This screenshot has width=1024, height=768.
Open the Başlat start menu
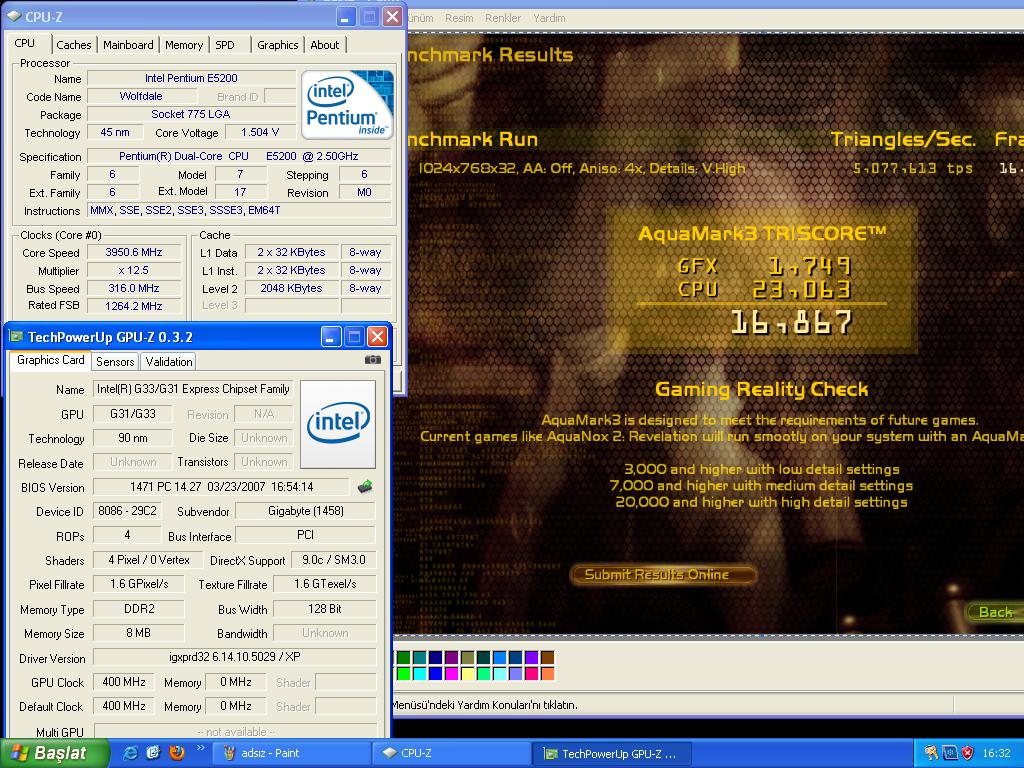54,753
